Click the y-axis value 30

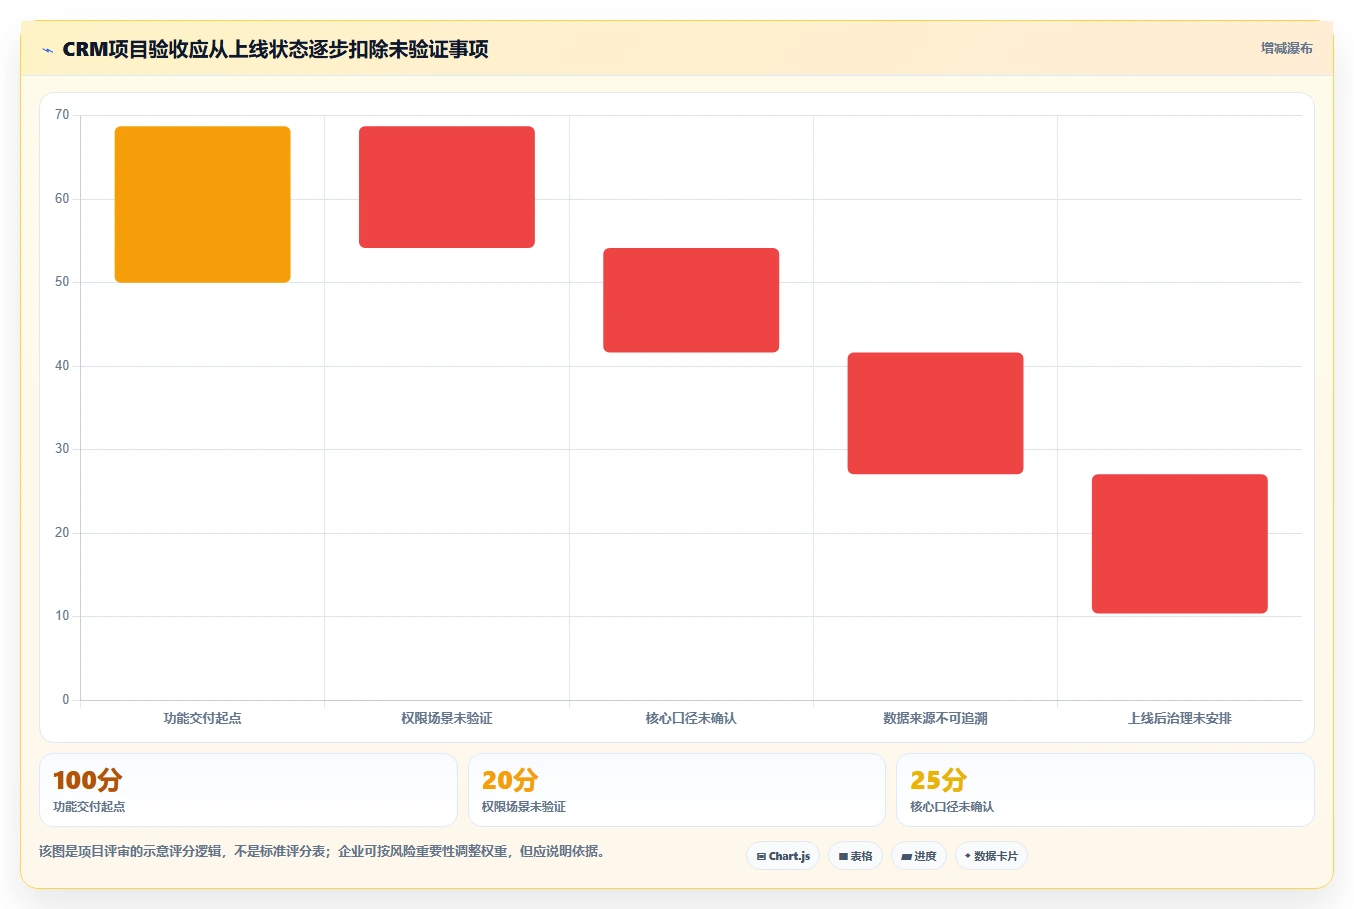pos(62,449)
